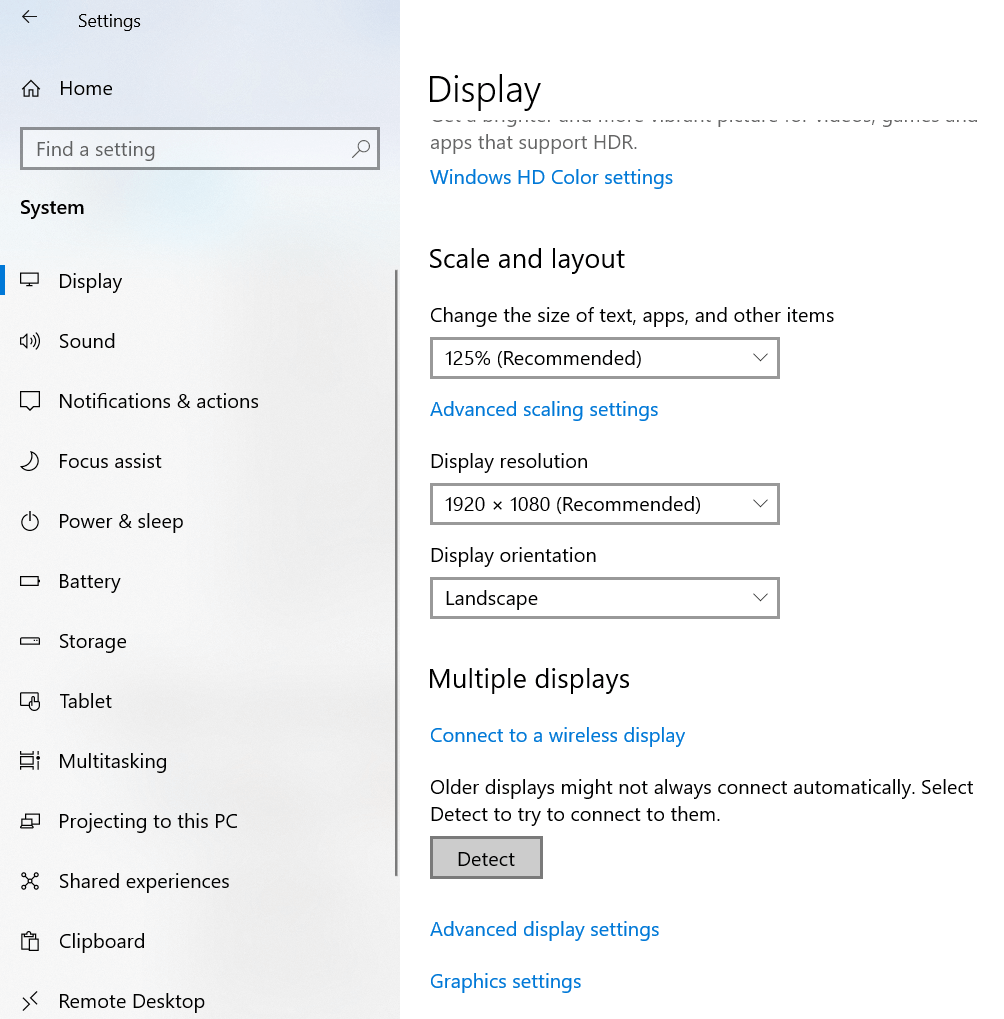Open Graphics settings link
Image resolution: width=1004 pixels, height=1019 pixels.
coord(505,981)
